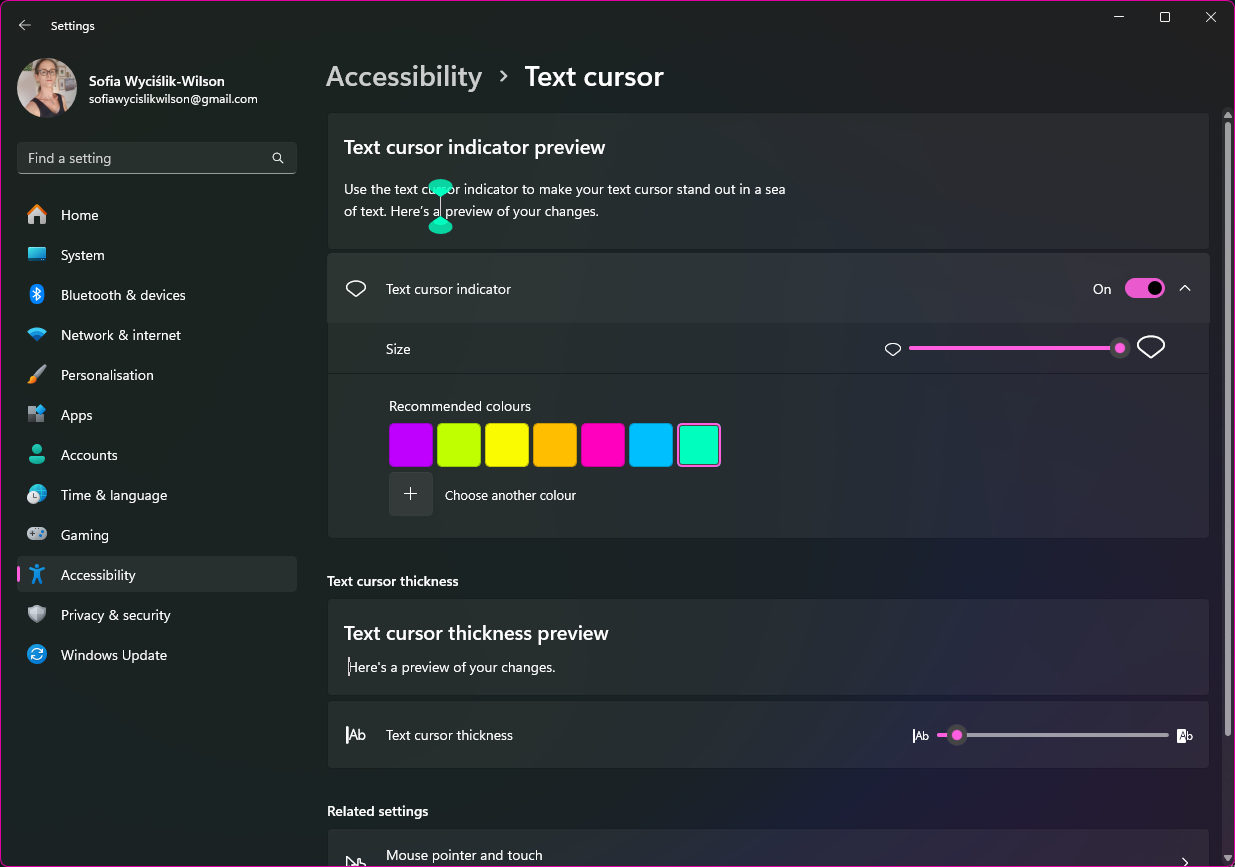
Task: Click the Network wifi icon
Action: point(37,335)
